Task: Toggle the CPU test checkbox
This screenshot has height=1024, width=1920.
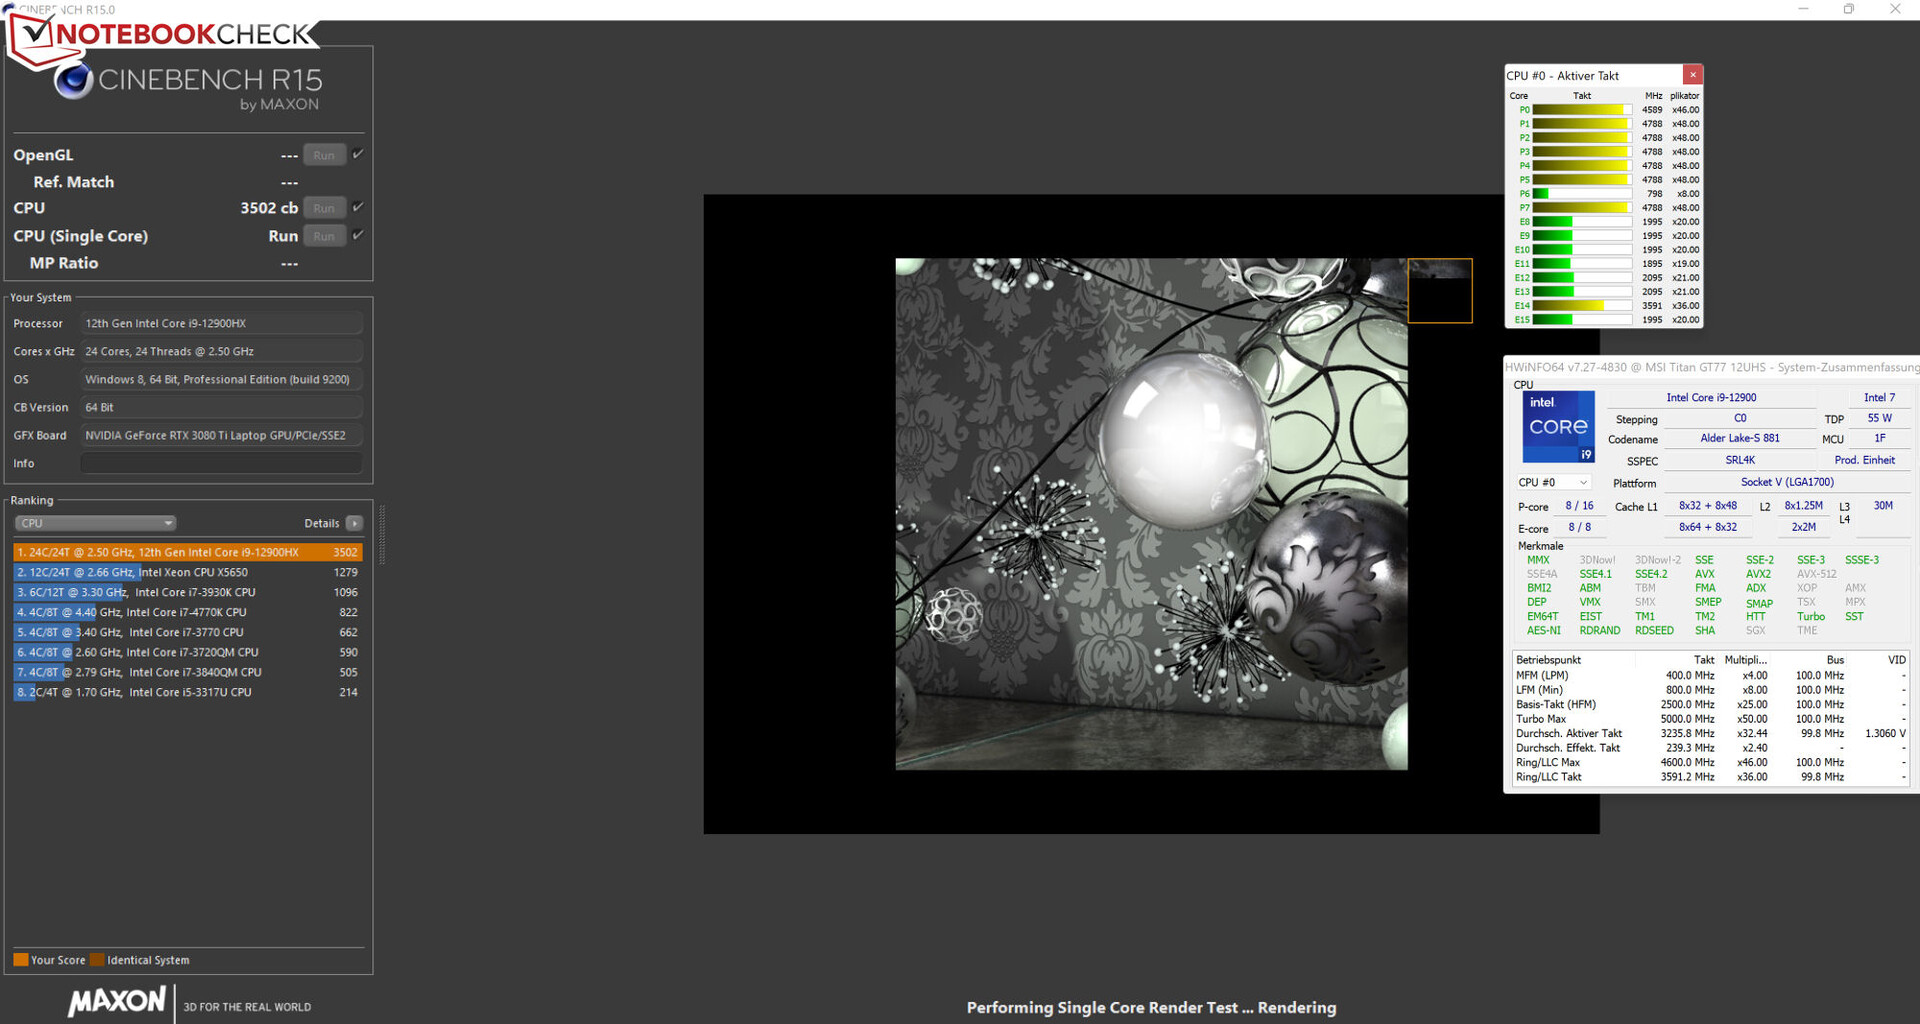Action: (x=358, y=207)
